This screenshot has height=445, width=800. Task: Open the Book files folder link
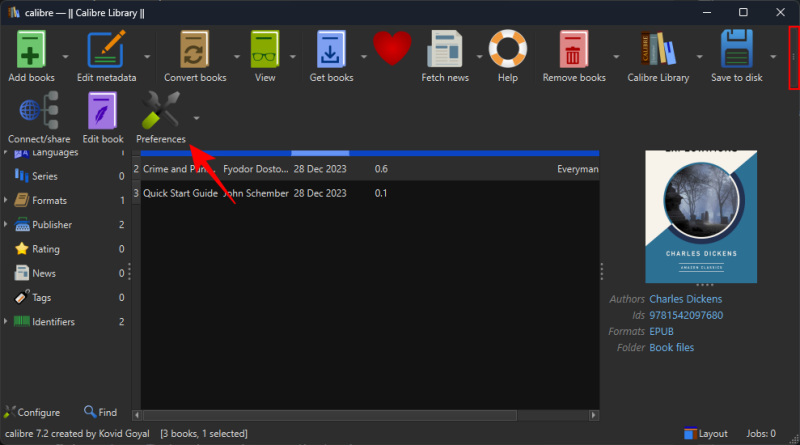(x=671, y=348)
